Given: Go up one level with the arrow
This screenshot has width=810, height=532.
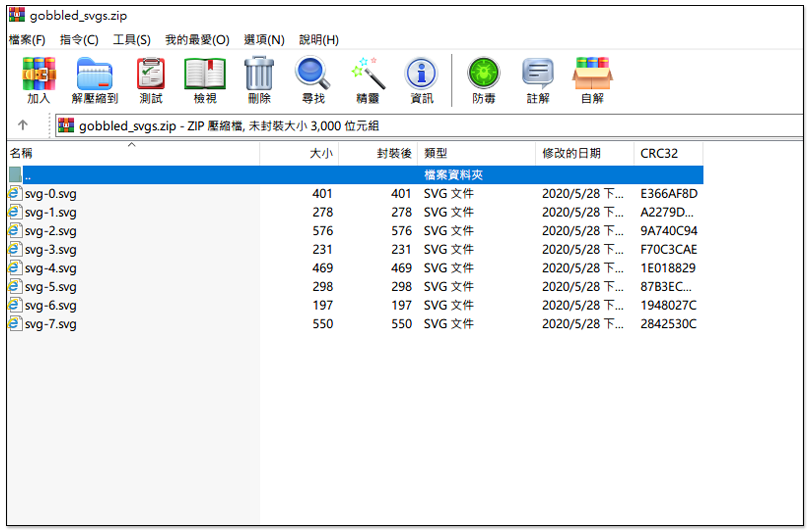Looking at the screenshot, I should [23, 125].
